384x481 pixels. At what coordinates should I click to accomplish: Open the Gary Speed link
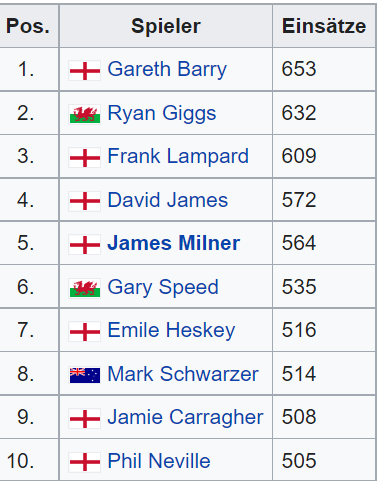click(x=163, y=287)
